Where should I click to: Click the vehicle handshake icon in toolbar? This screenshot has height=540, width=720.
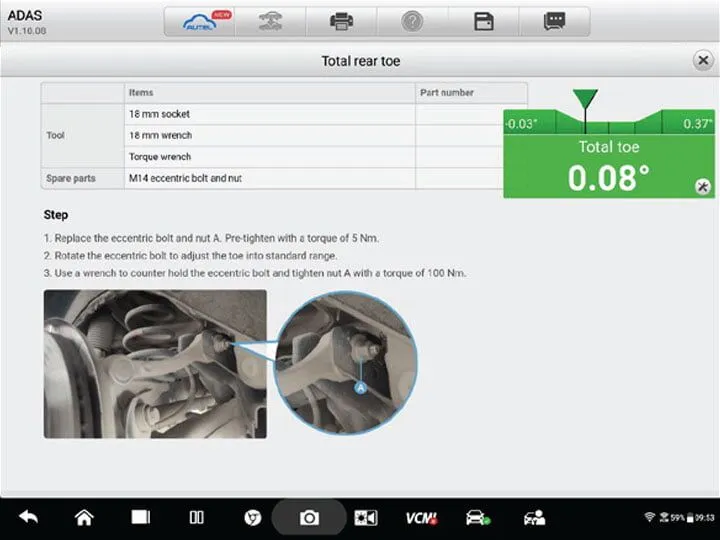click(x=270, y=22)
